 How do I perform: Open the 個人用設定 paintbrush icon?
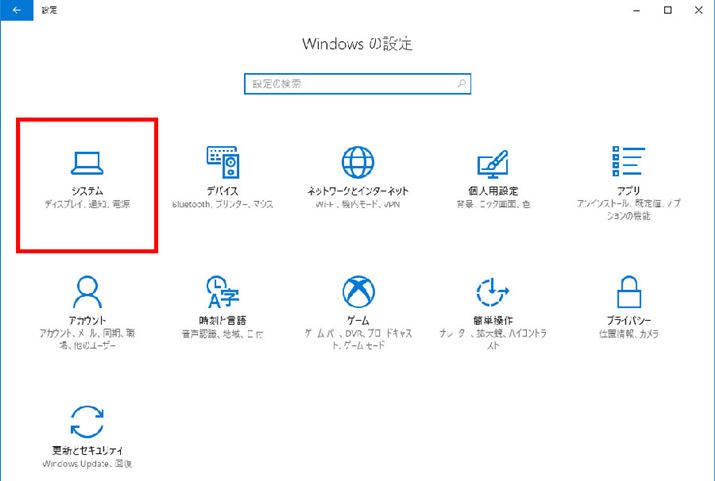point(493,164)
